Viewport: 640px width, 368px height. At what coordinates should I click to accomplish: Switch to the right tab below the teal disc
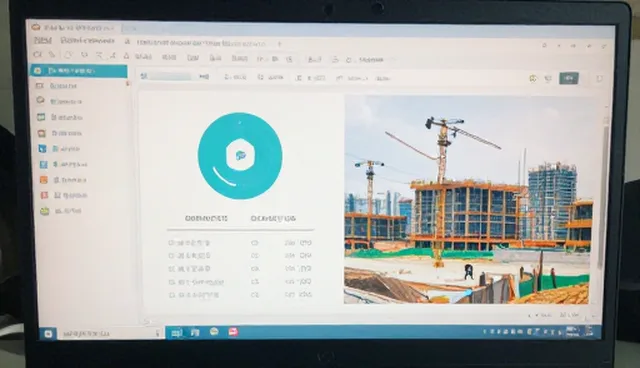tap(273, 218)
